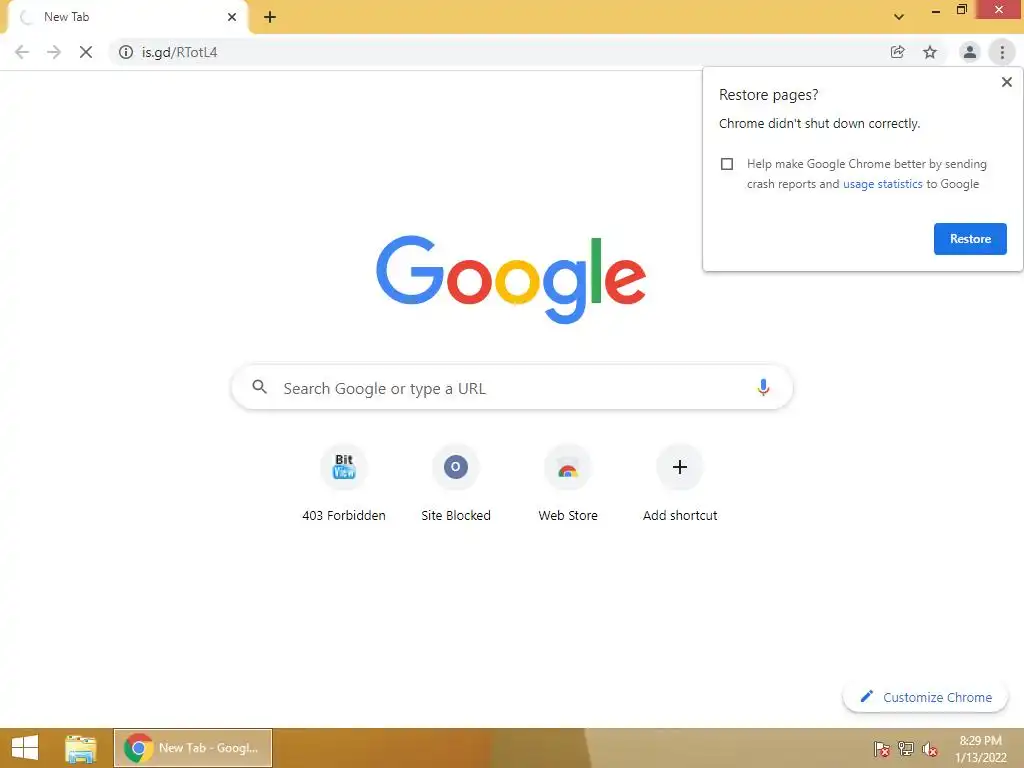Select the New Tab tab
The height and width of the screenshot is (768, 1024).
pos(127,17)
